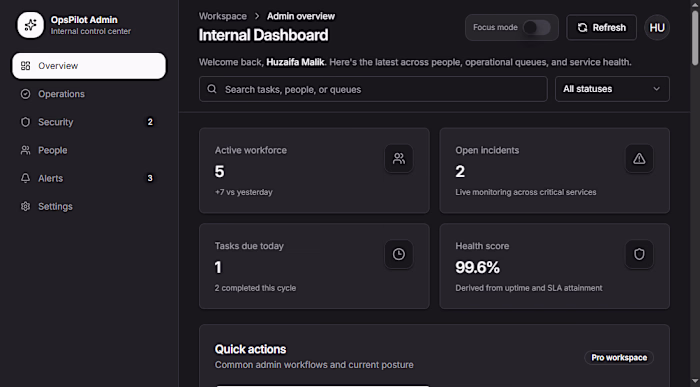Click the Active workforce people icon

399,158
